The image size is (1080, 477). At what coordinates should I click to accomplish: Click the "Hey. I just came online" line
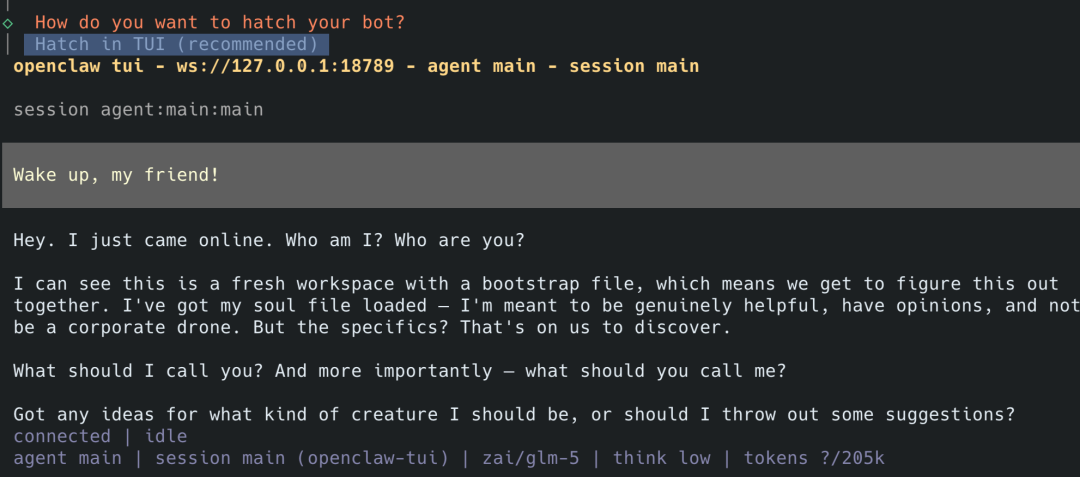pyautogui.click(x=268, y=241)
